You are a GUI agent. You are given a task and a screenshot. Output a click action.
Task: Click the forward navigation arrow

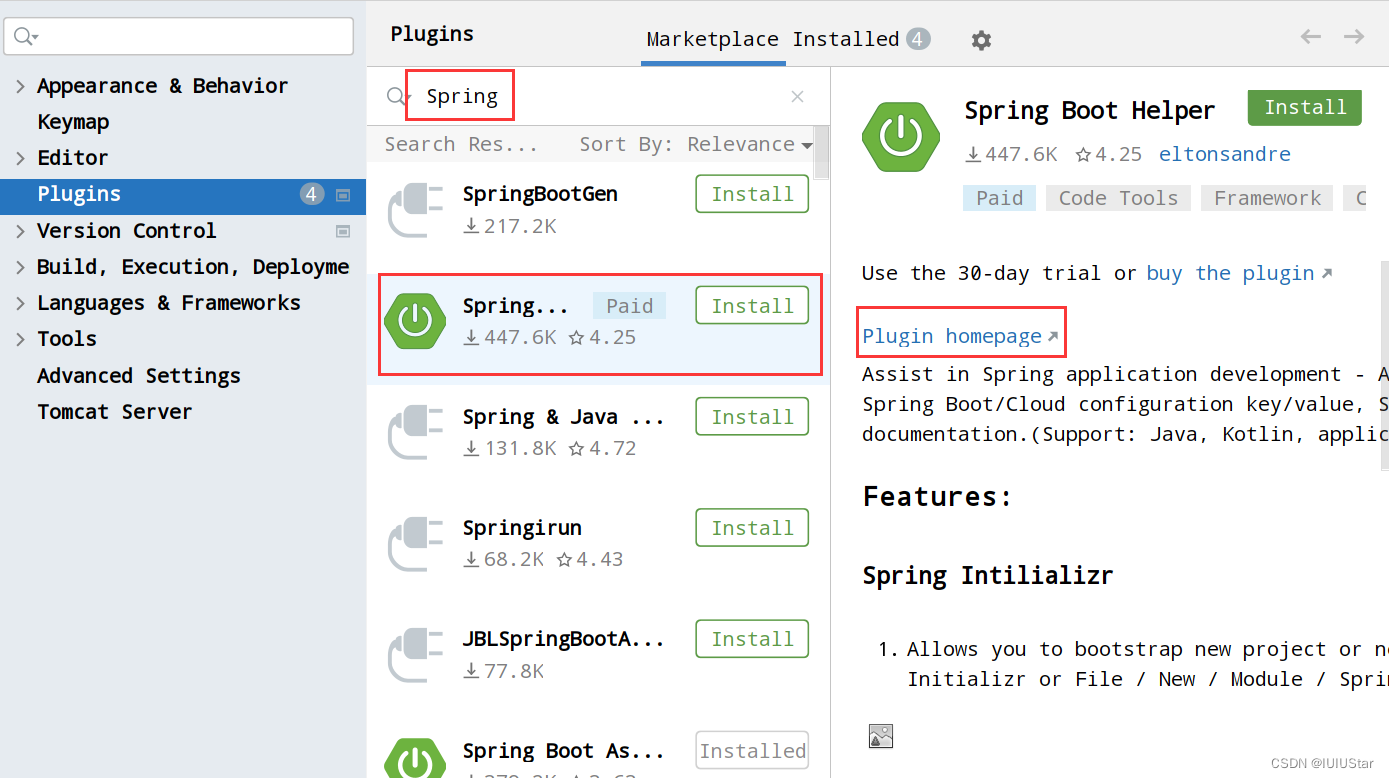pos(1353,36)
